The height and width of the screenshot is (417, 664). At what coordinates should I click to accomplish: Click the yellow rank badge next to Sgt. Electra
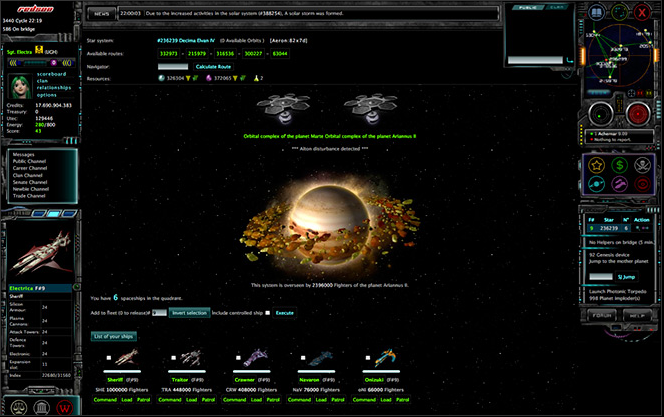[x=39, y=50]
